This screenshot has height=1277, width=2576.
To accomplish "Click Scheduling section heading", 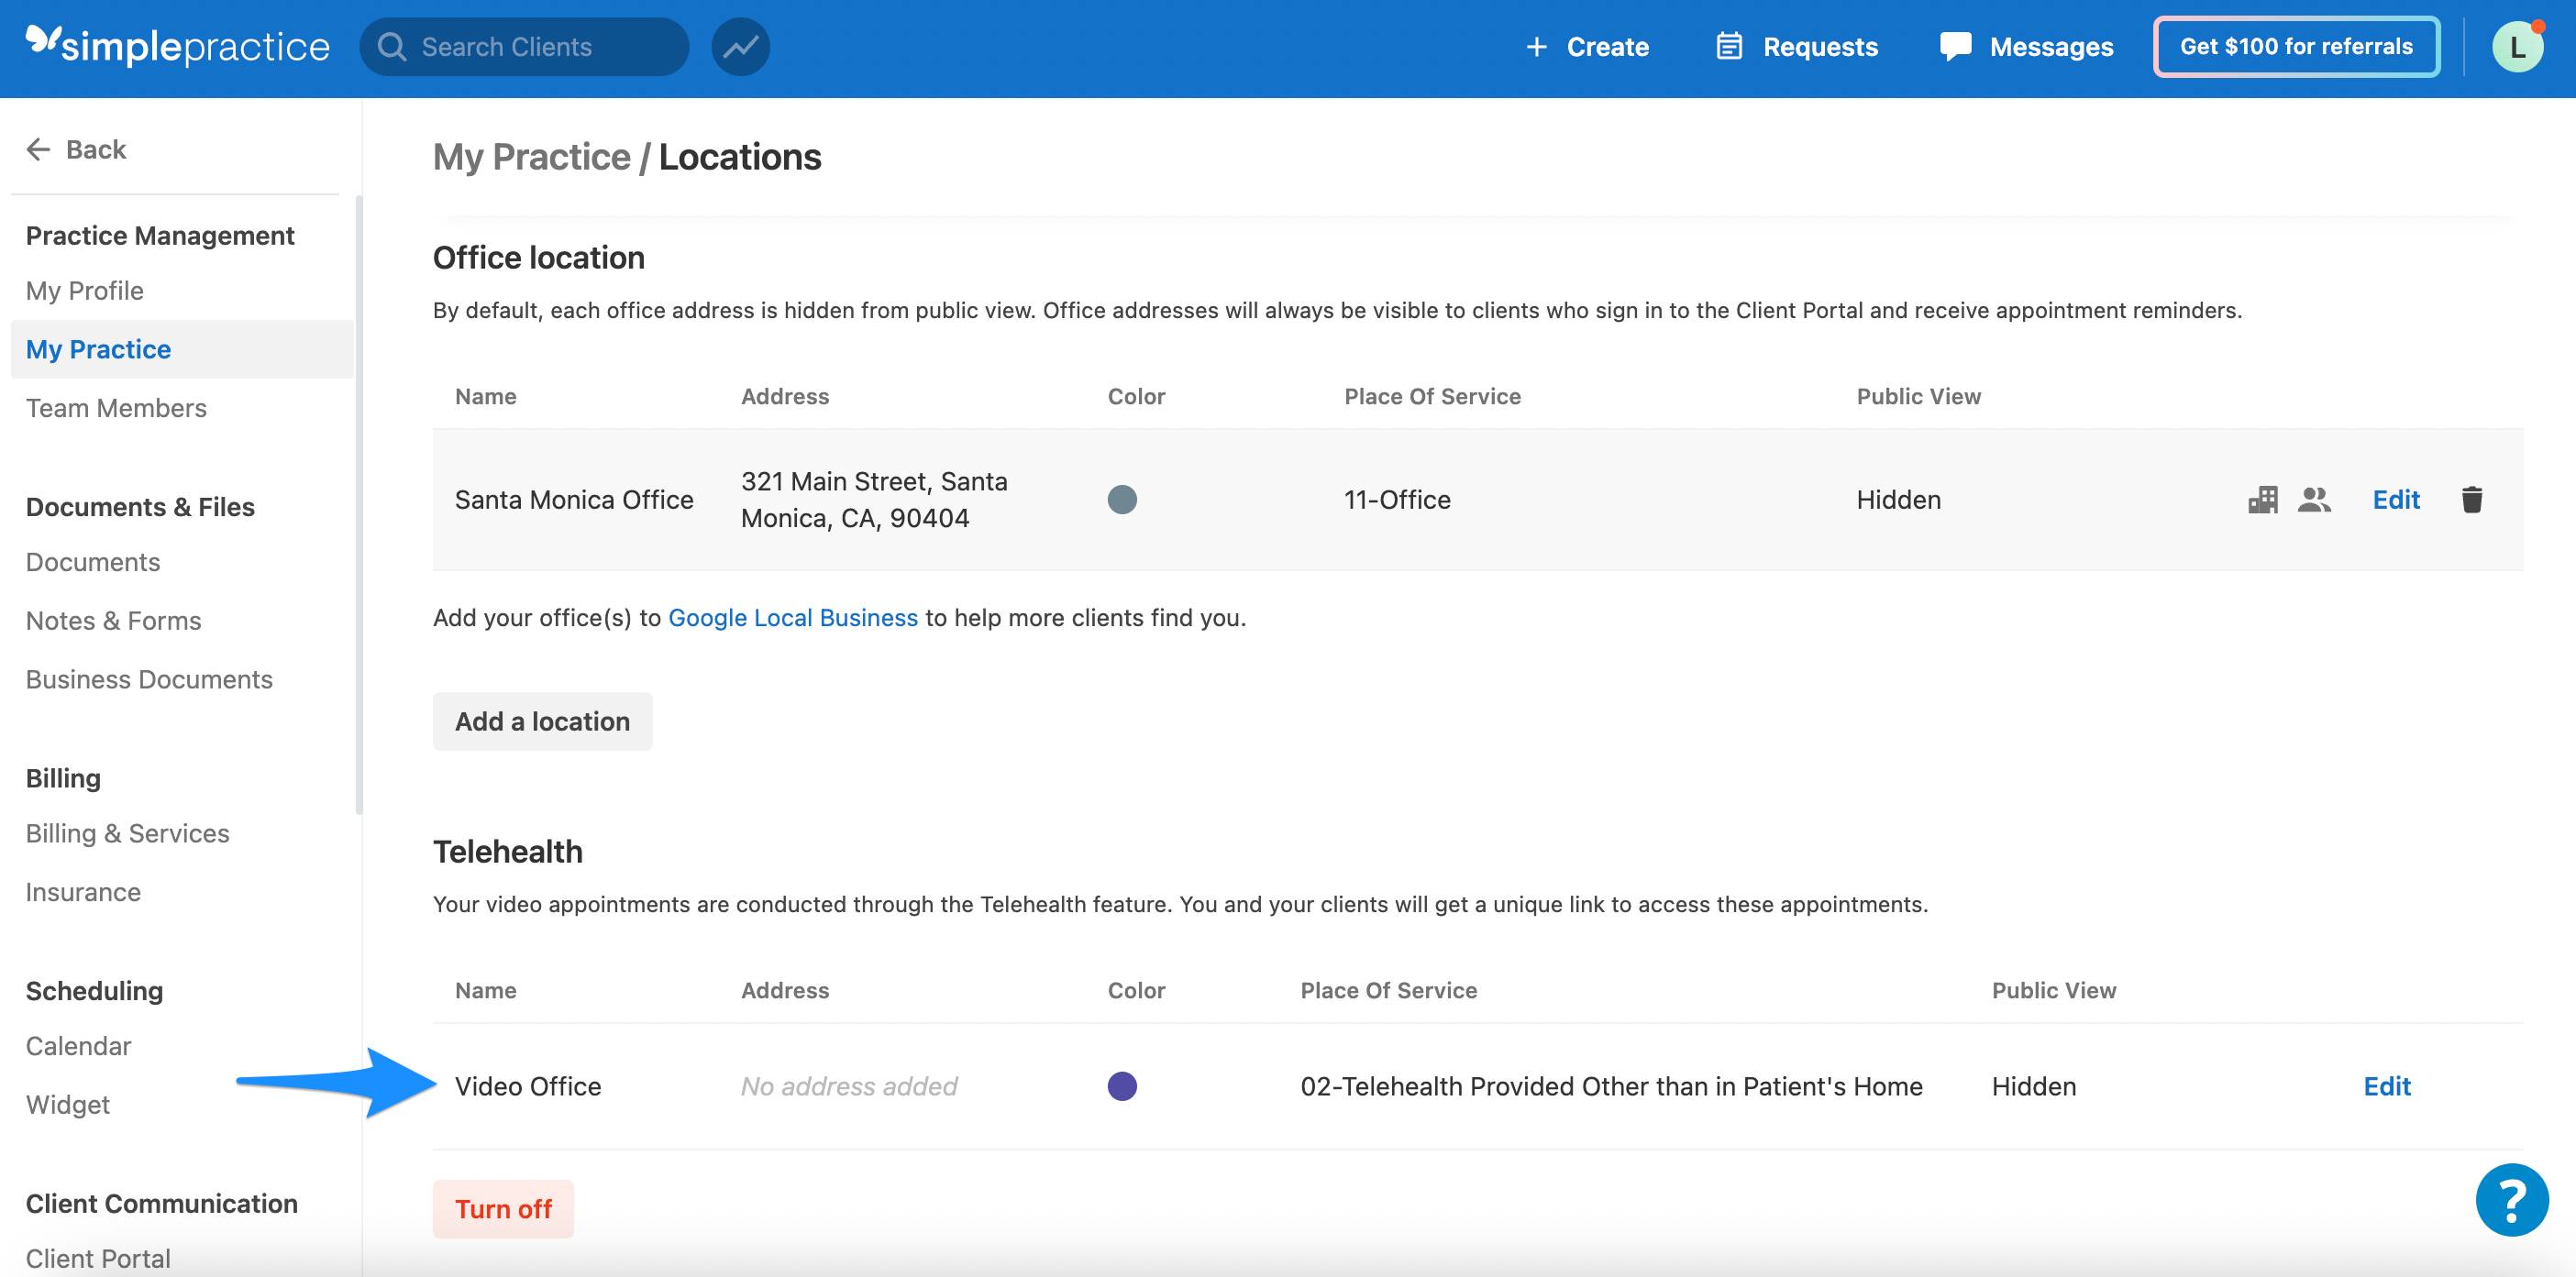I will pos(94,991).
